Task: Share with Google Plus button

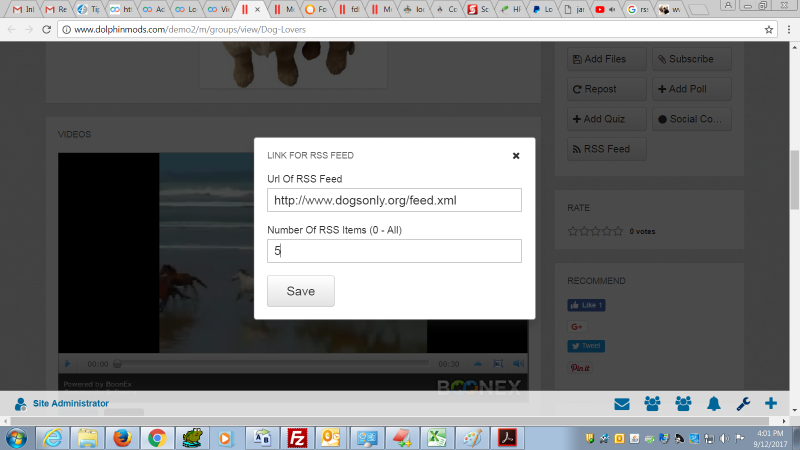Action: [x=577, y=327]
